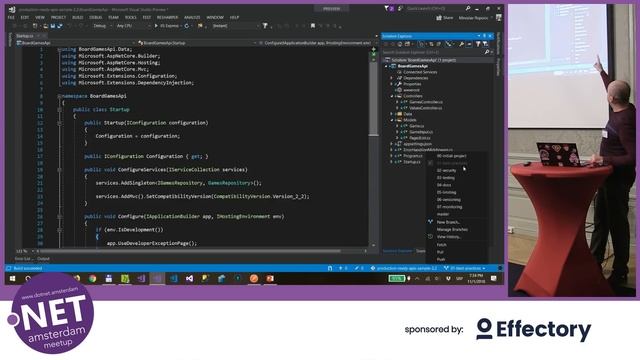Viewport: 640px width, 360px height.
Task: Select Startup.cs in Solution Explorer
Action: 411,162
